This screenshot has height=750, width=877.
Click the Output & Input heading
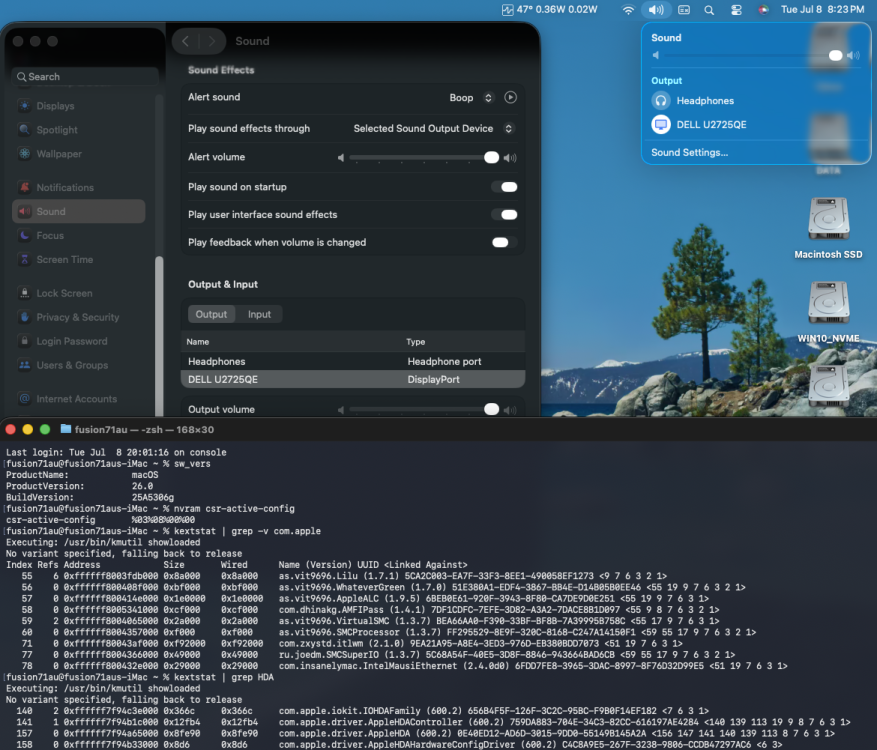point(223,284)
